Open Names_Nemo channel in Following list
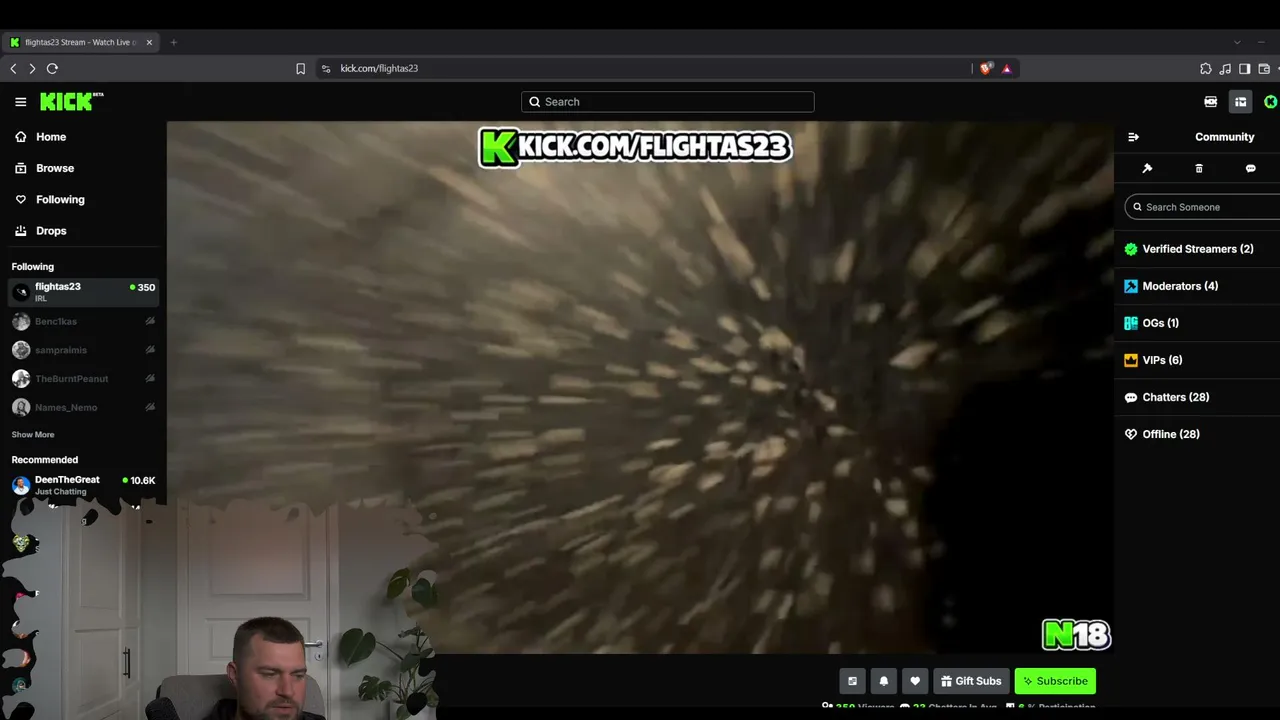 click(x=83, y=408)
